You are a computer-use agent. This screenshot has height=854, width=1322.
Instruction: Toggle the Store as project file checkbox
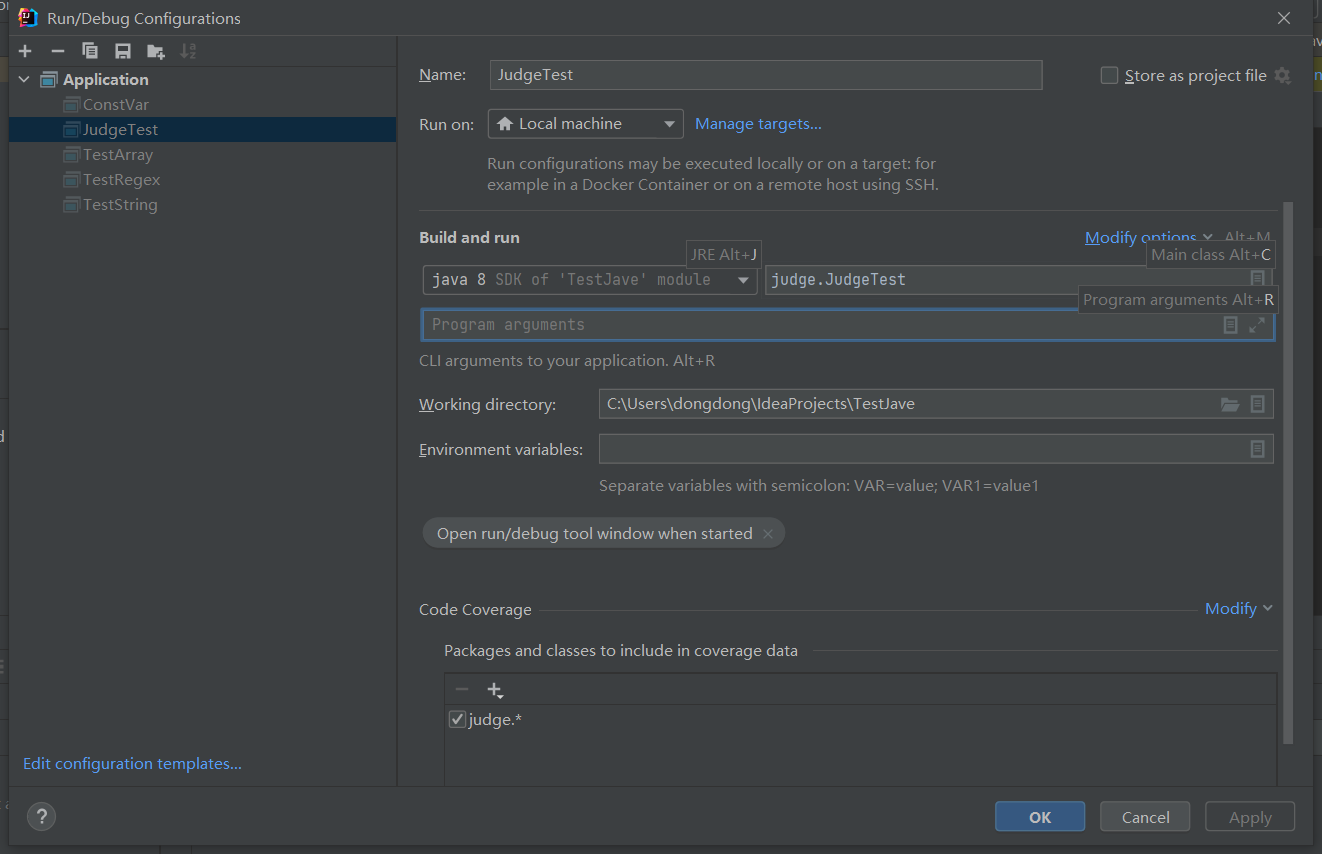pyautogui.click(x=1109, y=75)
